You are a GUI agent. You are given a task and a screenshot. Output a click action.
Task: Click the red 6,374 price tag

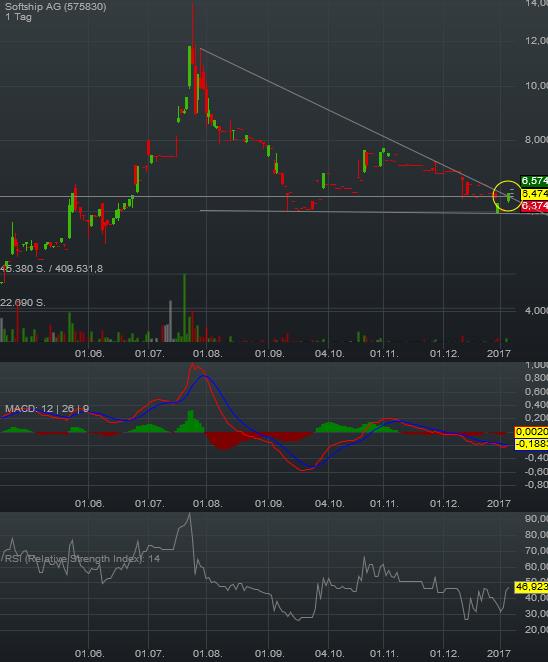click(534, 206)
